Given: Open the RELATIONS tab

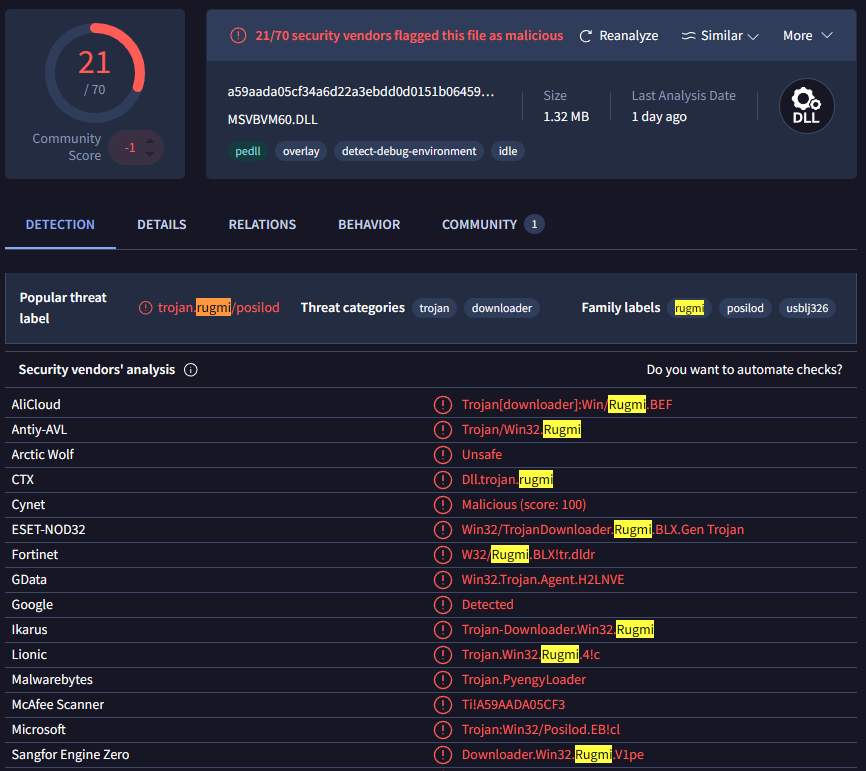Looking at the screenshot, I should point(262,225).
